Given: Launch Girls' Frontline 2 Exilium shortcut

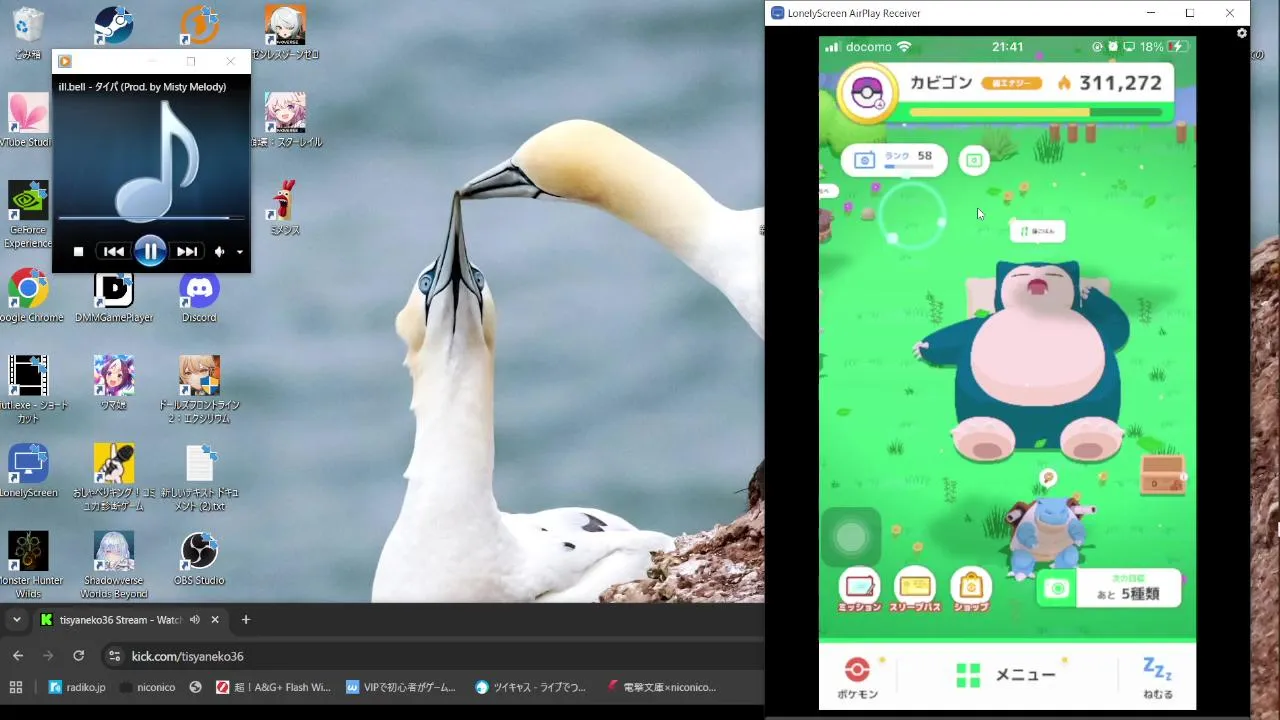Looking at the screenshot, I should point(199,389).
